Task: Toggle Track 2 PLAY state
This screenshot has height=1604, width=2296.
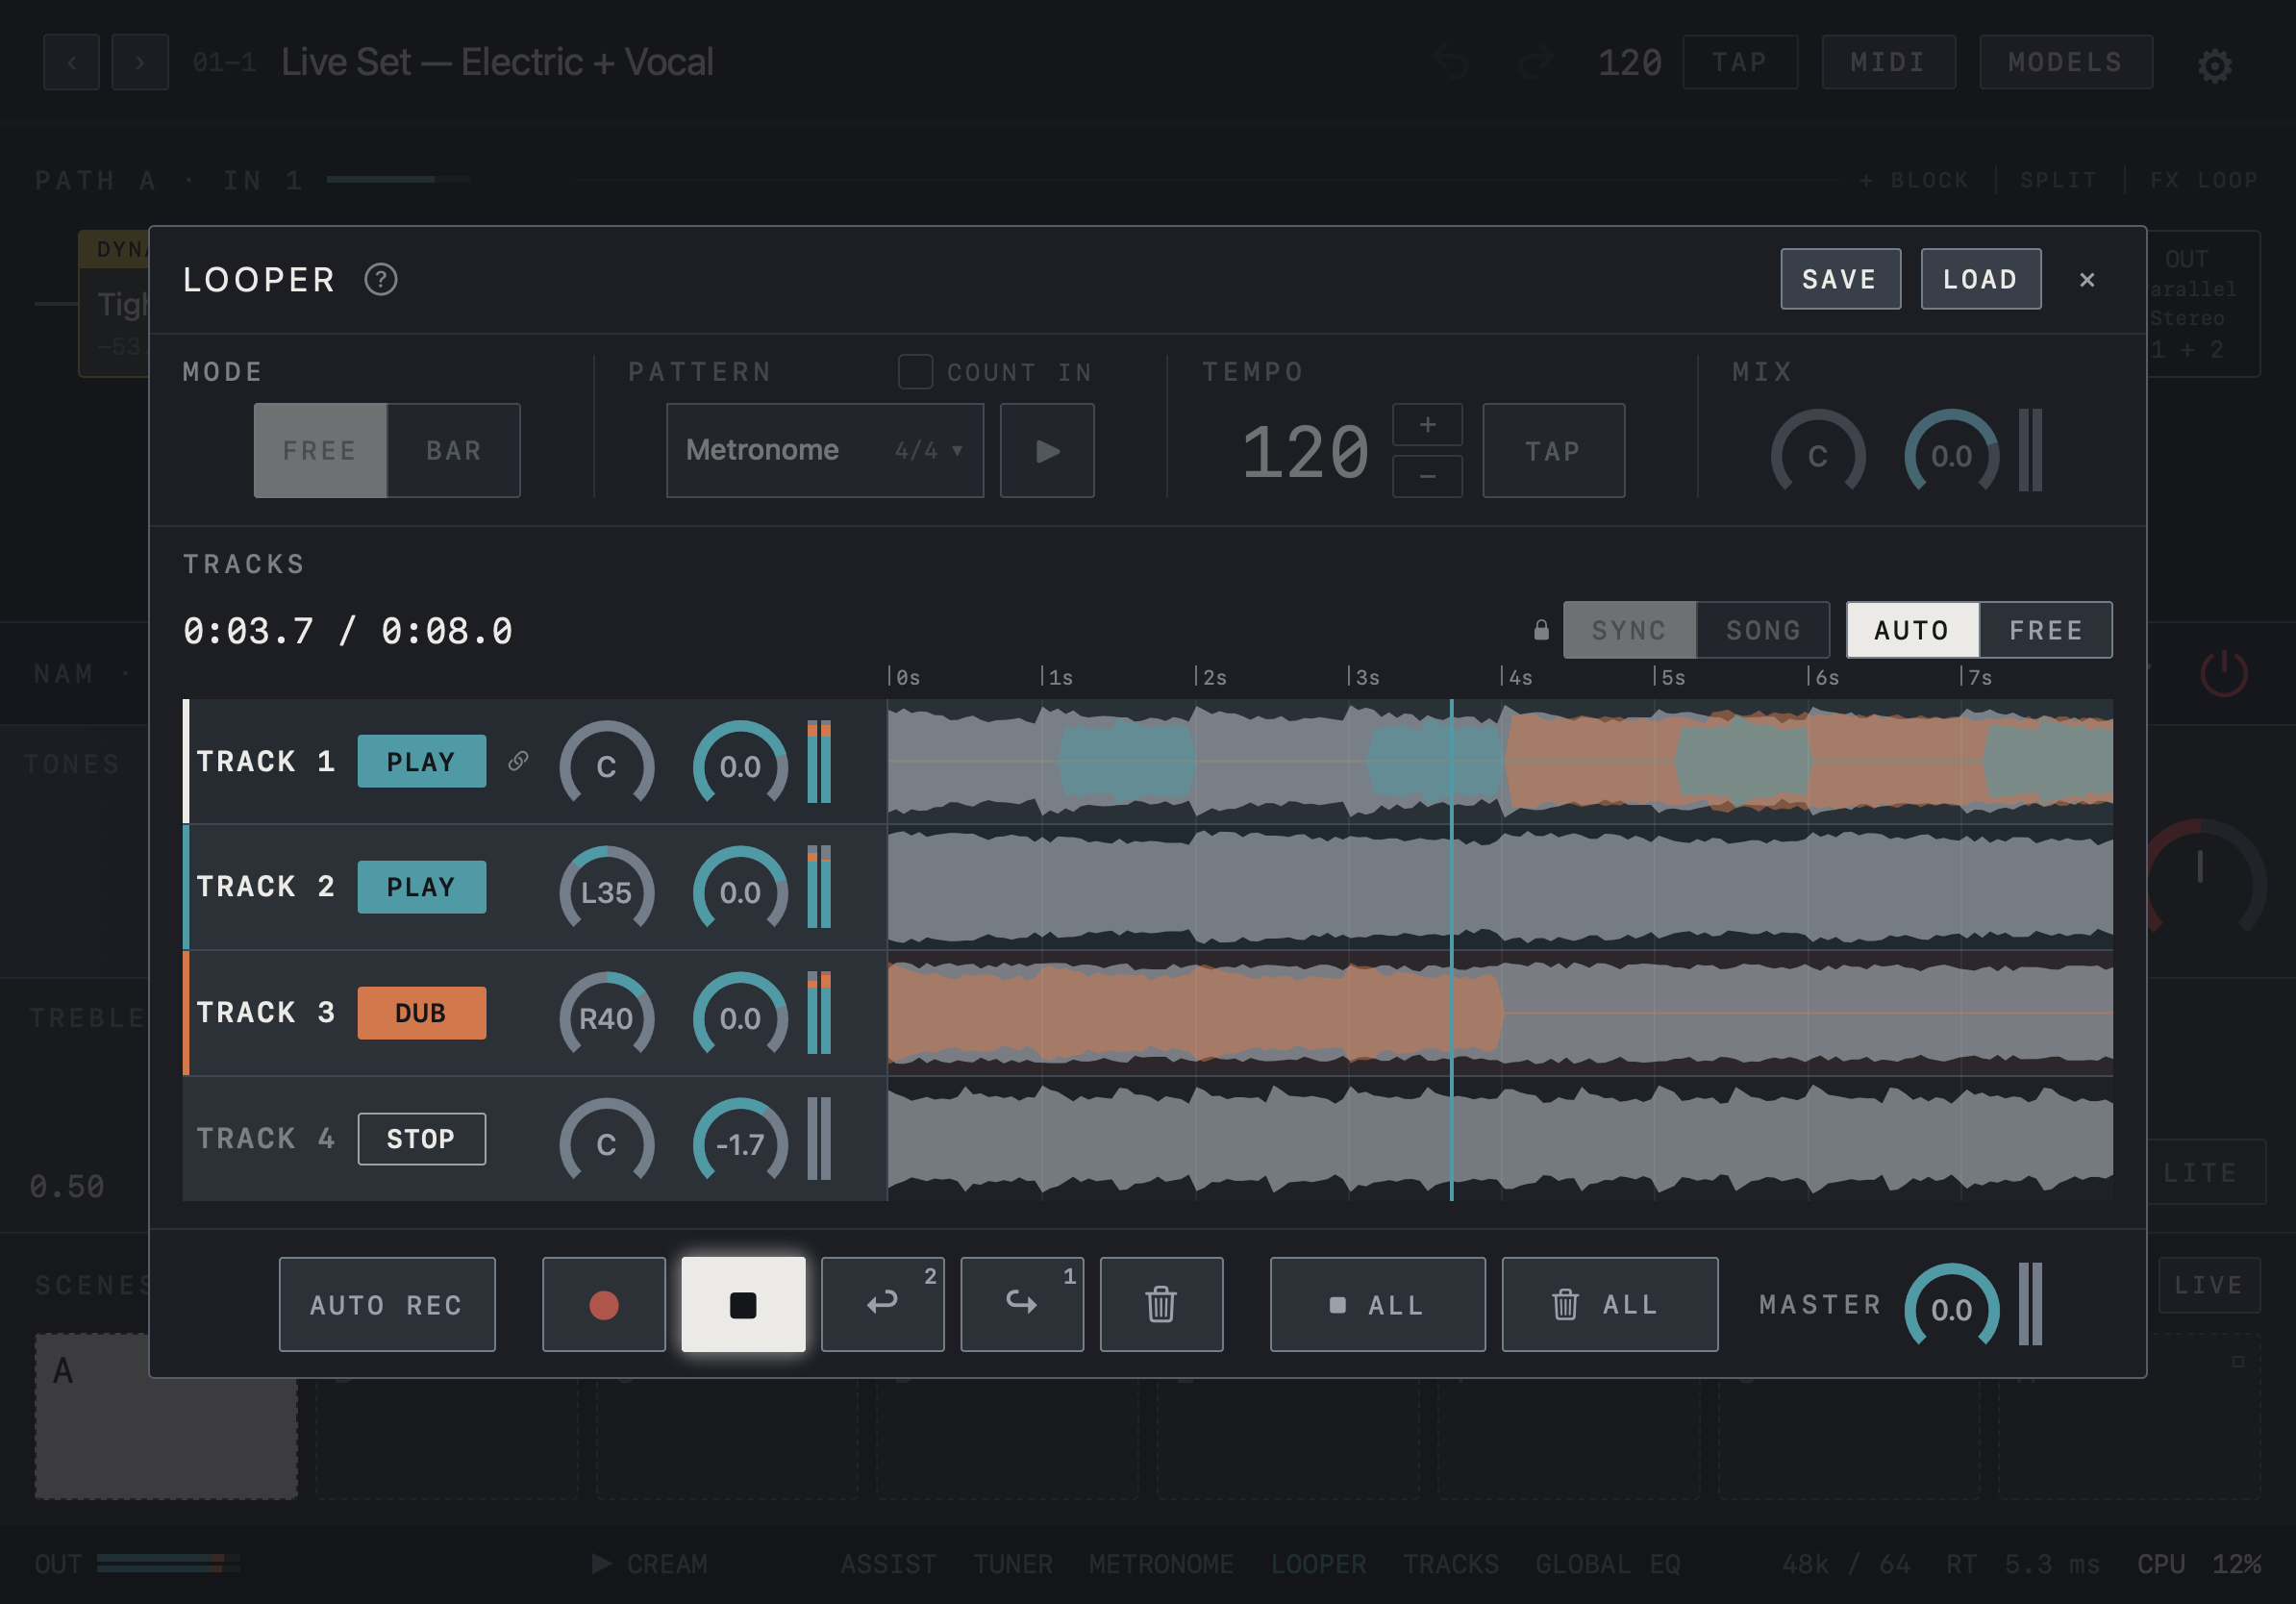Action: click(x=421, y=887)
